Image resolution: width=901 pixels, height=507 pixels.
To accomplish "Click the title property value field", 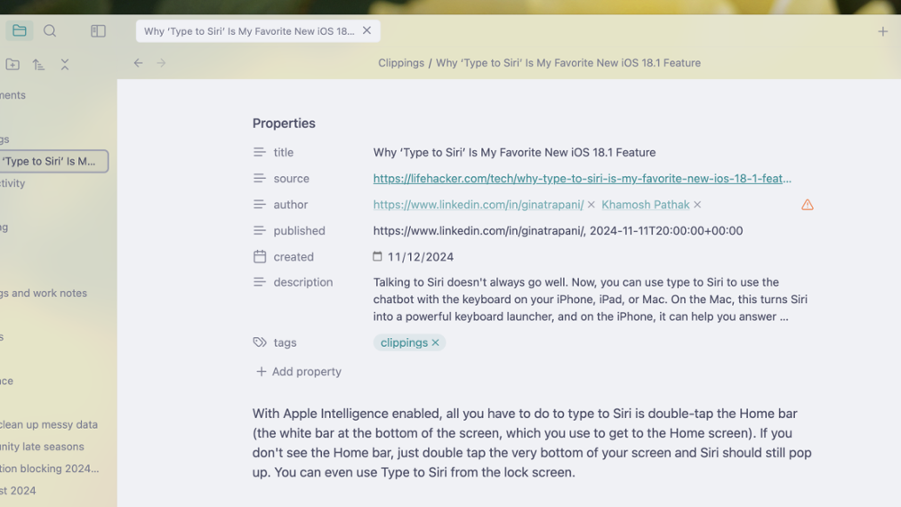I will [x=514, y=153].
